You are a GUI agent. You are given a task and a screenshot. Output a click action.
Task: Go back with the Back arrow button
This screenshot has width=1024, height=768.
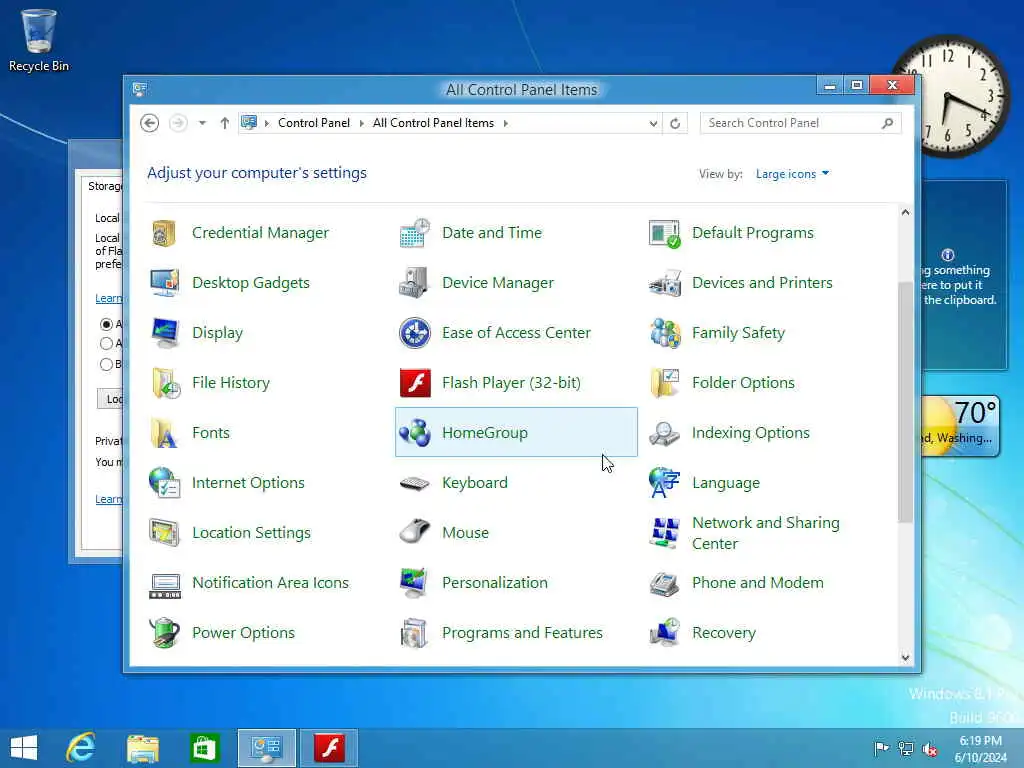point(150,123)
